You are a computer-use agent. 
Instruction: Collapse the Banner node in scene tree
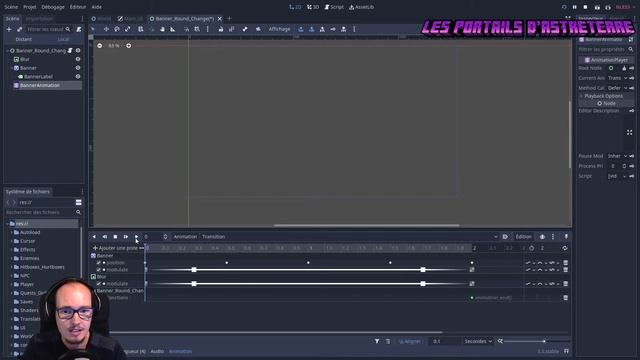[11, 68]
